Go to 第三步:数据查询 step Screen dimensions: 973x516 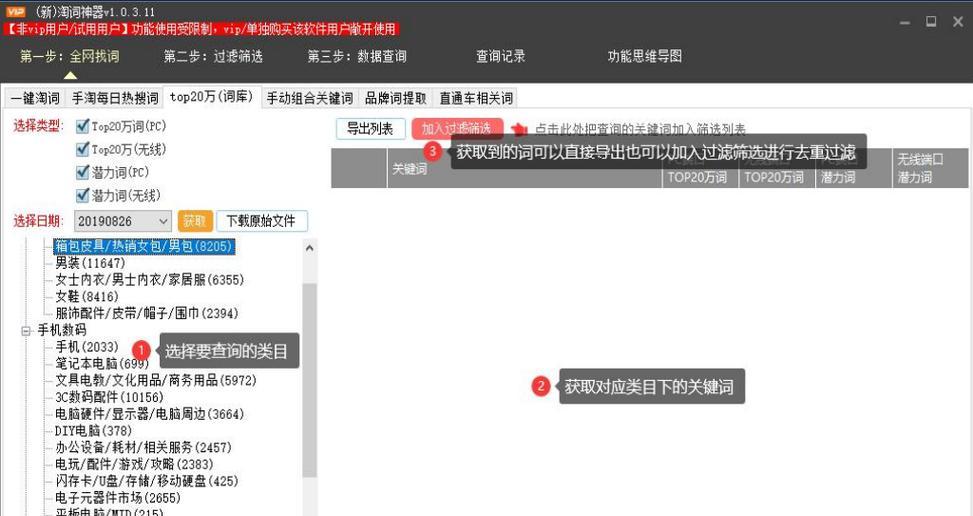point(357,56)
